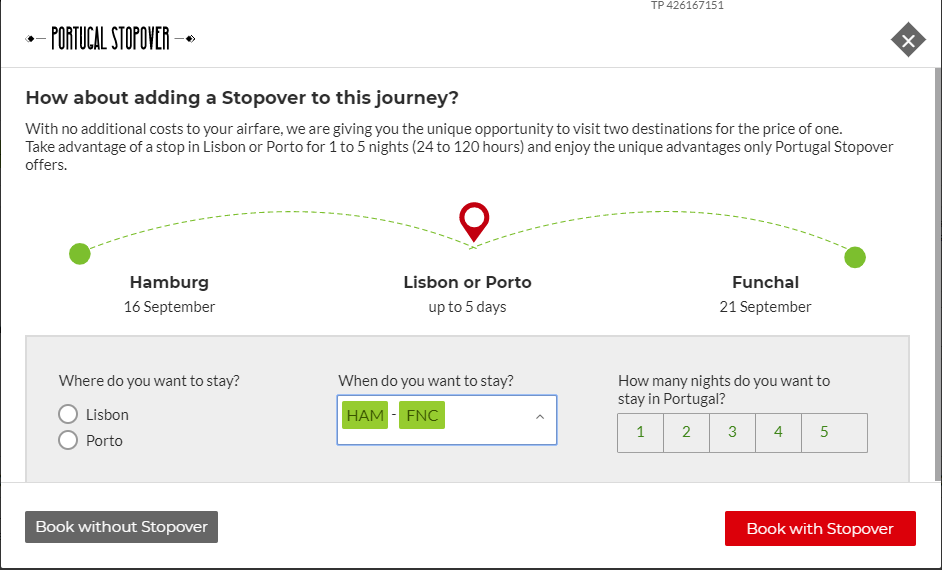Choose 4 nights in Portugal
Viewport: 942px width, 570px height.
click(x=778, y=432)
